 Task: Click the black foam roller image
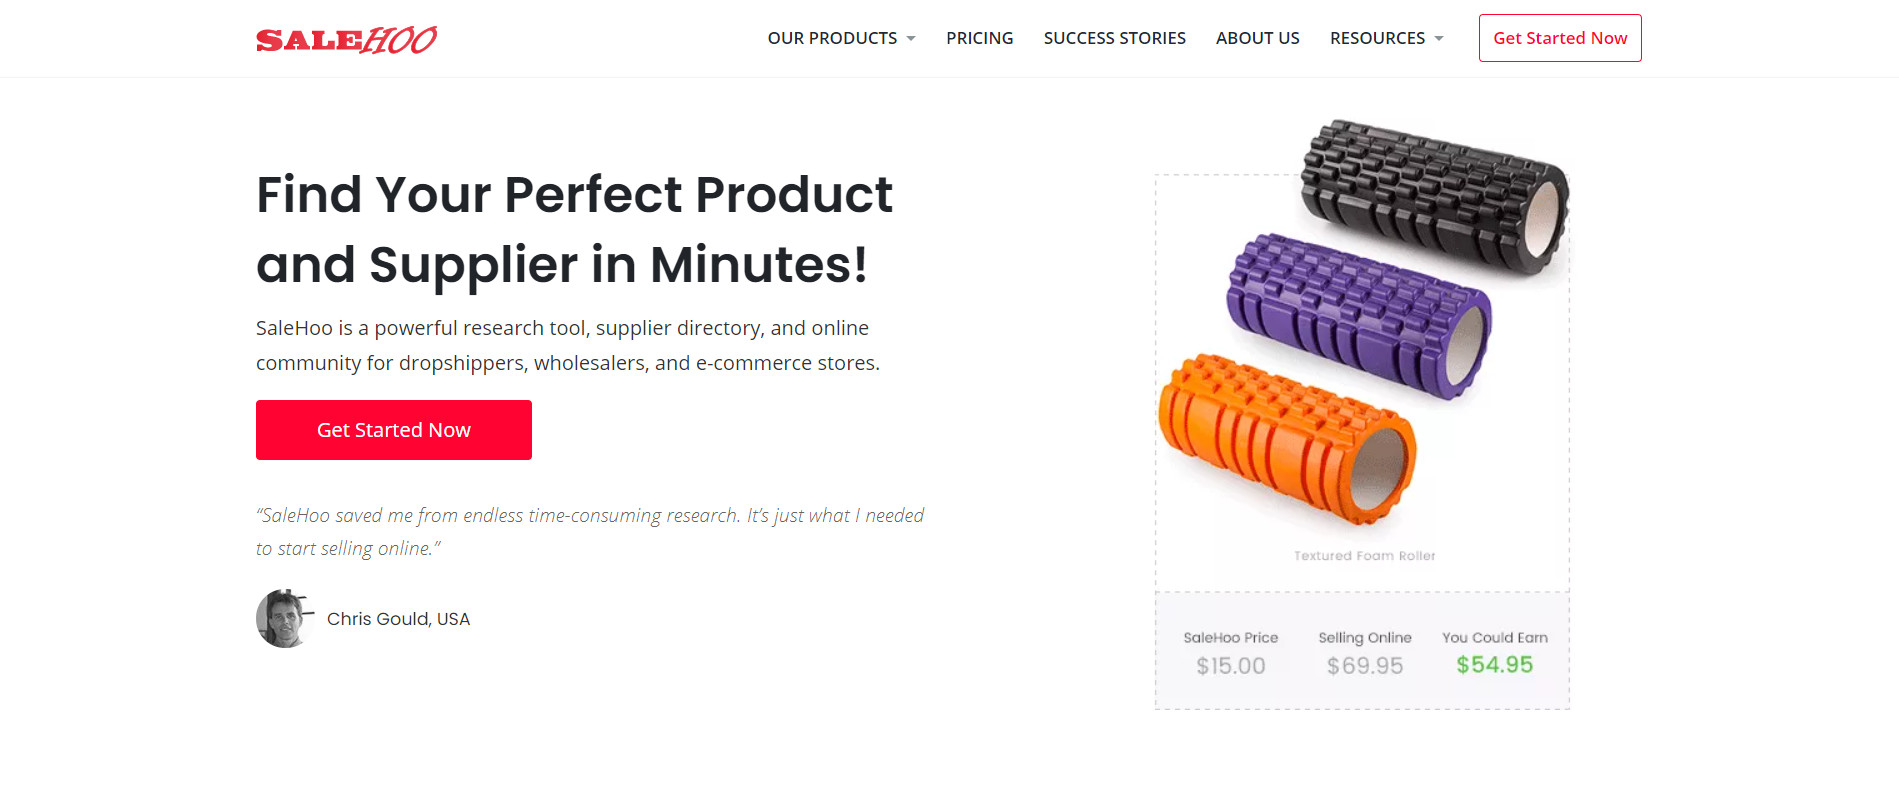[x=1433, y=197]
